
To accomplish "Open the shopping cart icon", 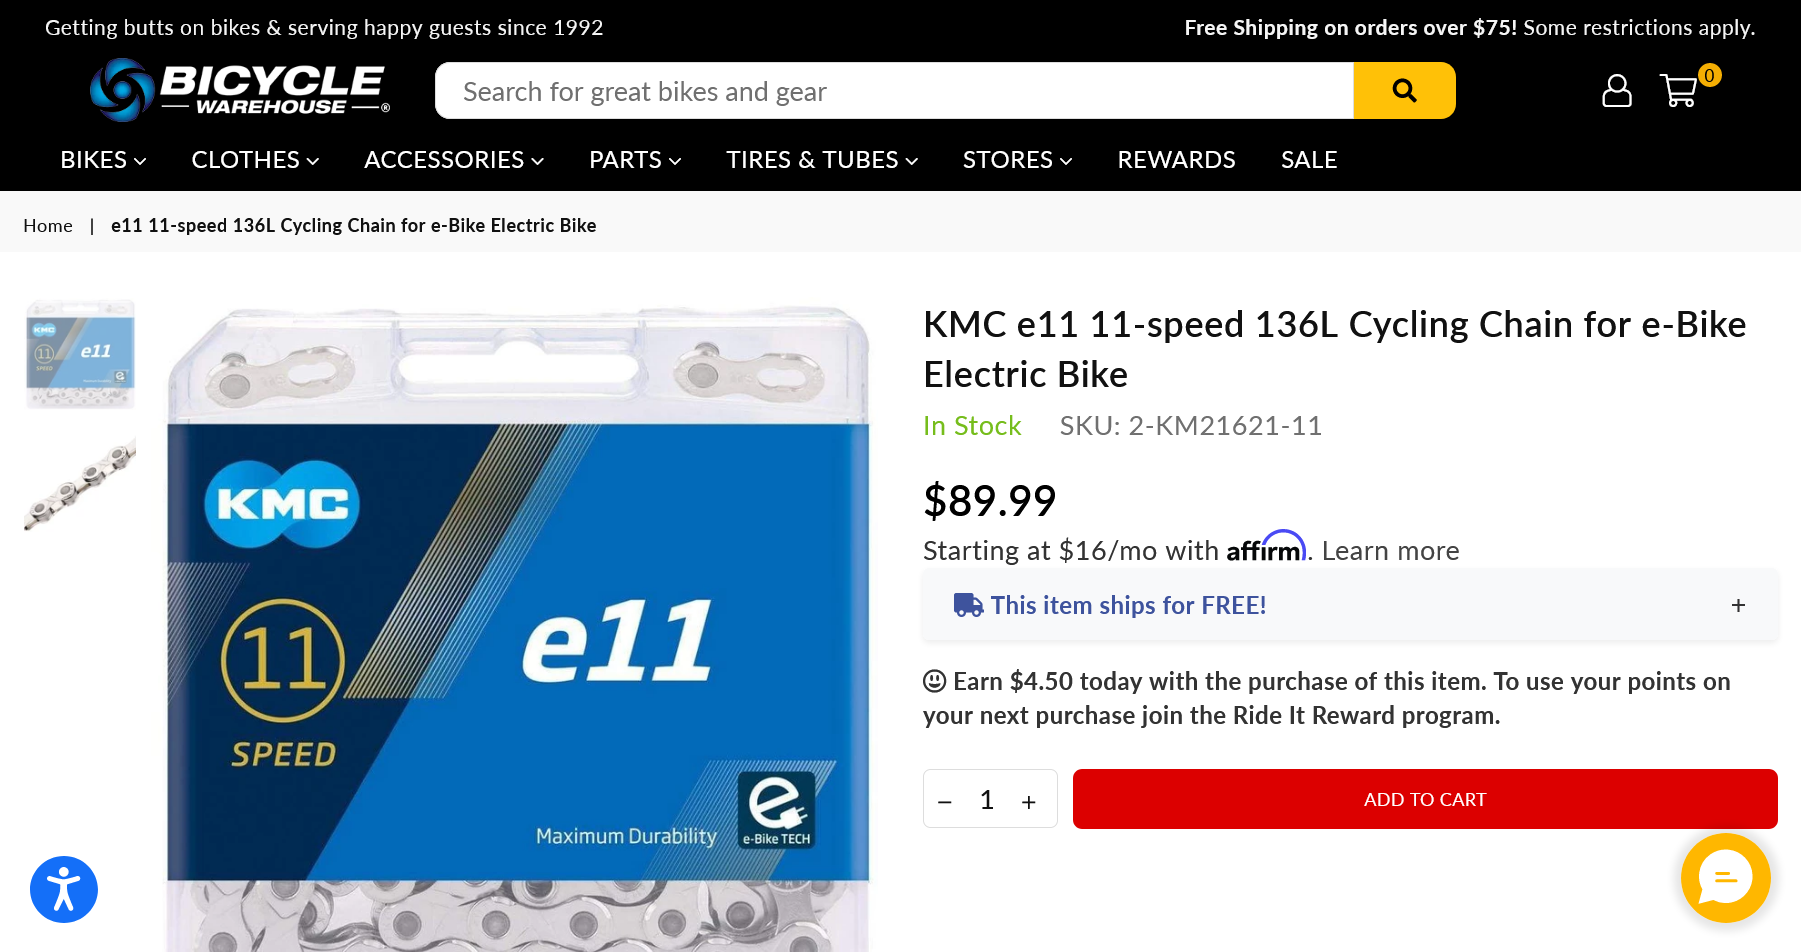I will [x=1680, y=91].
